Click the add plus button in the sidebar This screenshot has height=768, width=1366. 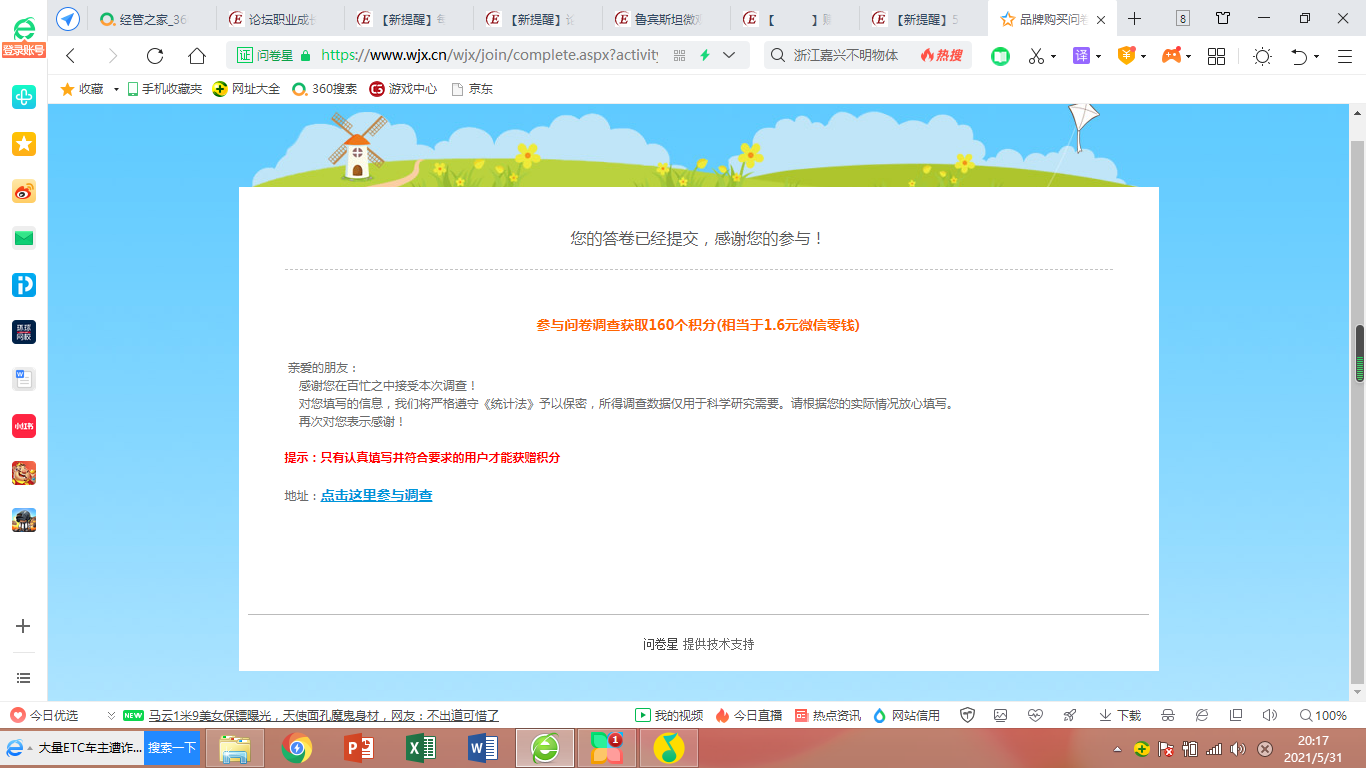(24, 626)
